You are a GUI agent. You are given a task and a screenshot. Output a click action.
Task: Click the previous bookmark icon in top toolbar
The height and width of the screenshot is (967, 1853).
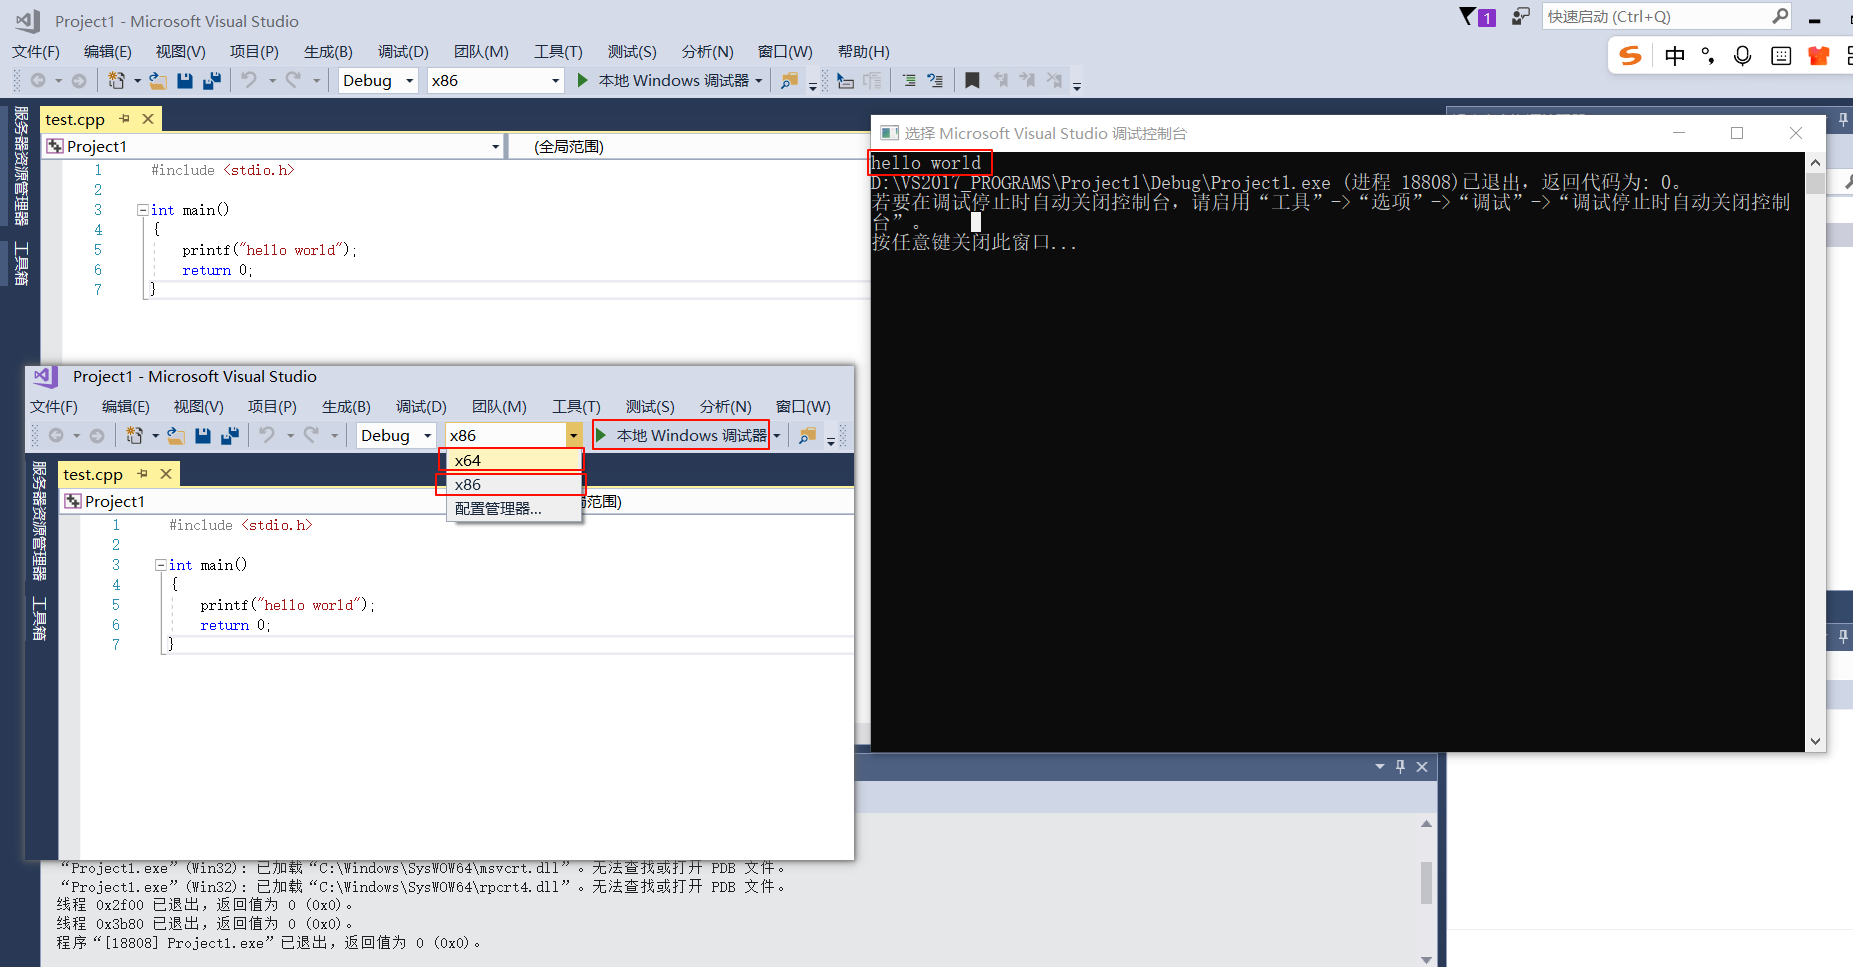[x=1001, y=80]
